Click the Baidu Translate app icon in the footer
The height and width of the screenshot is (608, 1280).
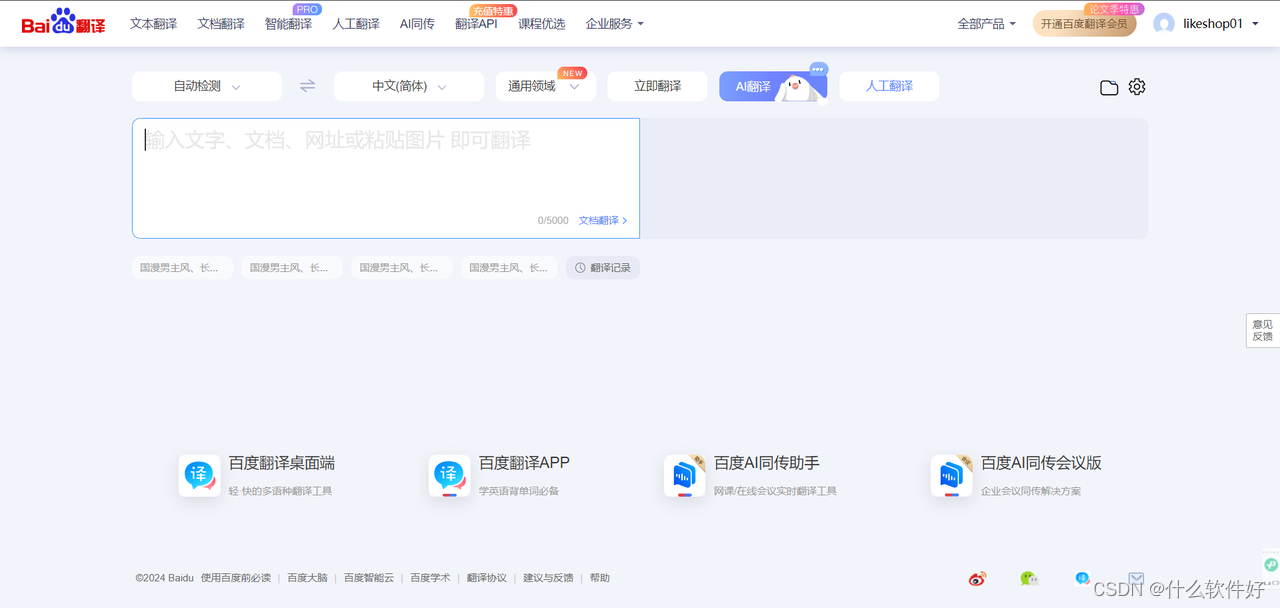click(x=1083, y=578)
